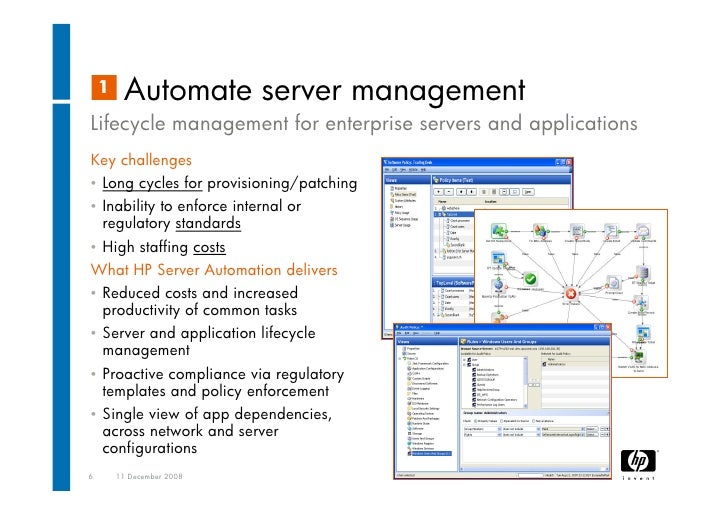Collapse the Group node in Audit Policy available list
The image size is (728, 514).
[464, 364]
